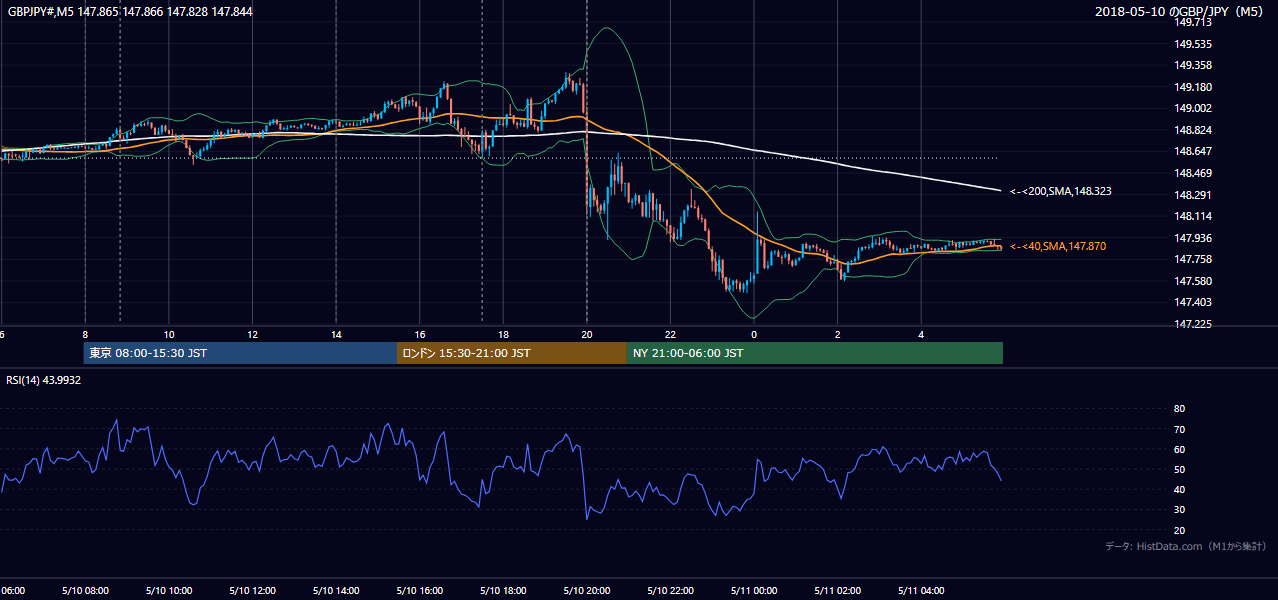Select the 40 SMA 147.870 label

pos(1058,246)
